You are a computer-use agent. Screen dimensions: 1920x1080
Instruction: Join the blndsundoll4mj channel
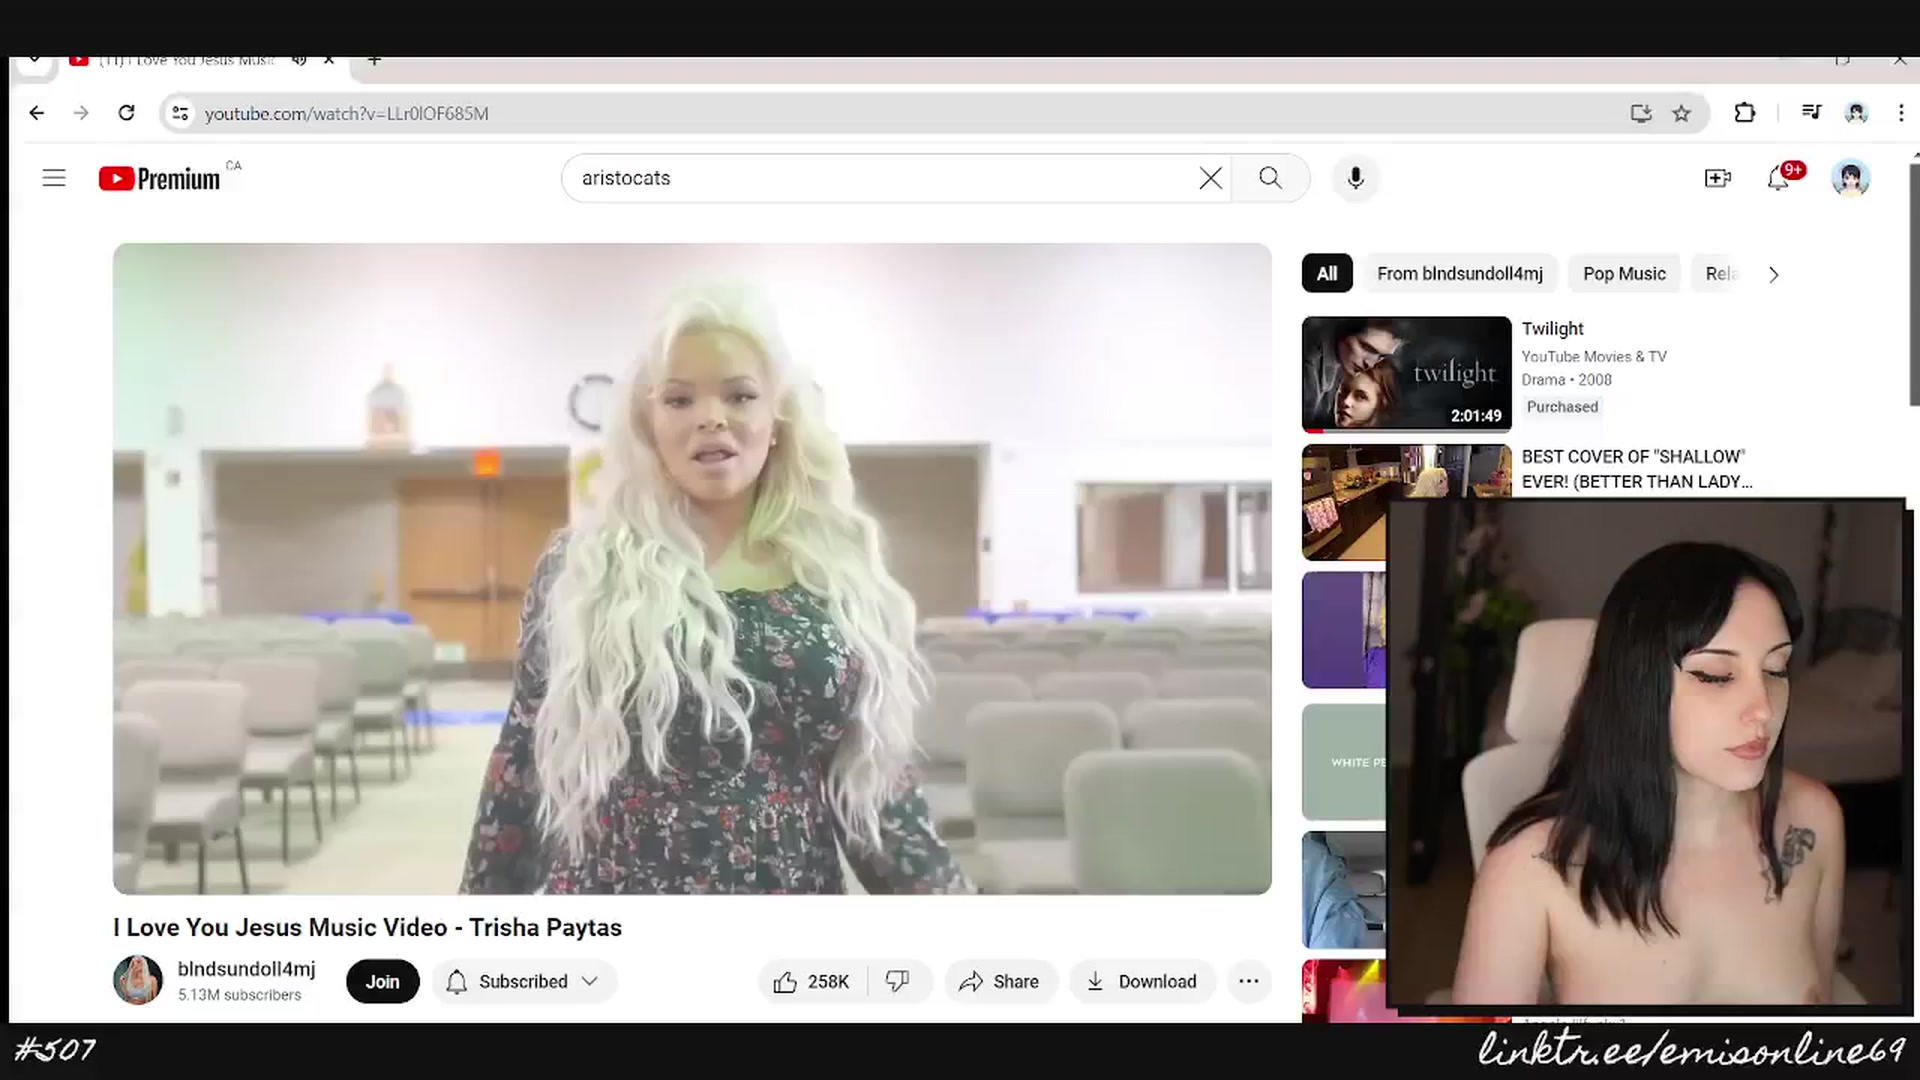click(382, 982)
